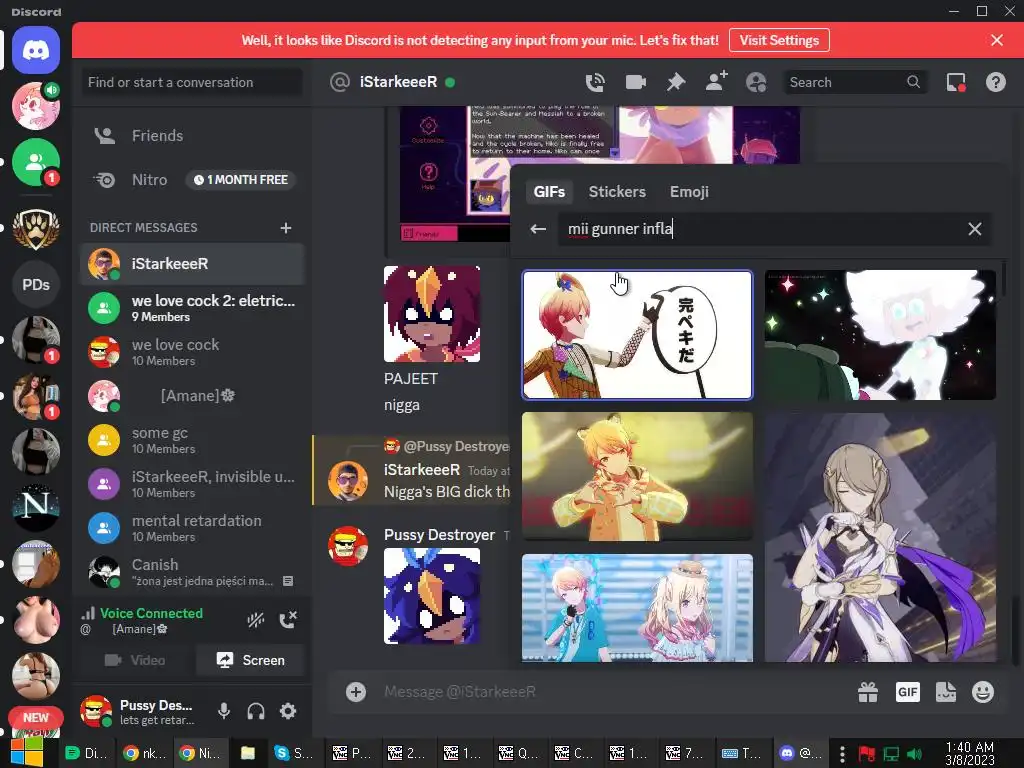
Task: Pick the orange cat-ear heart hands GIF
Action: [x=637, y=476]
